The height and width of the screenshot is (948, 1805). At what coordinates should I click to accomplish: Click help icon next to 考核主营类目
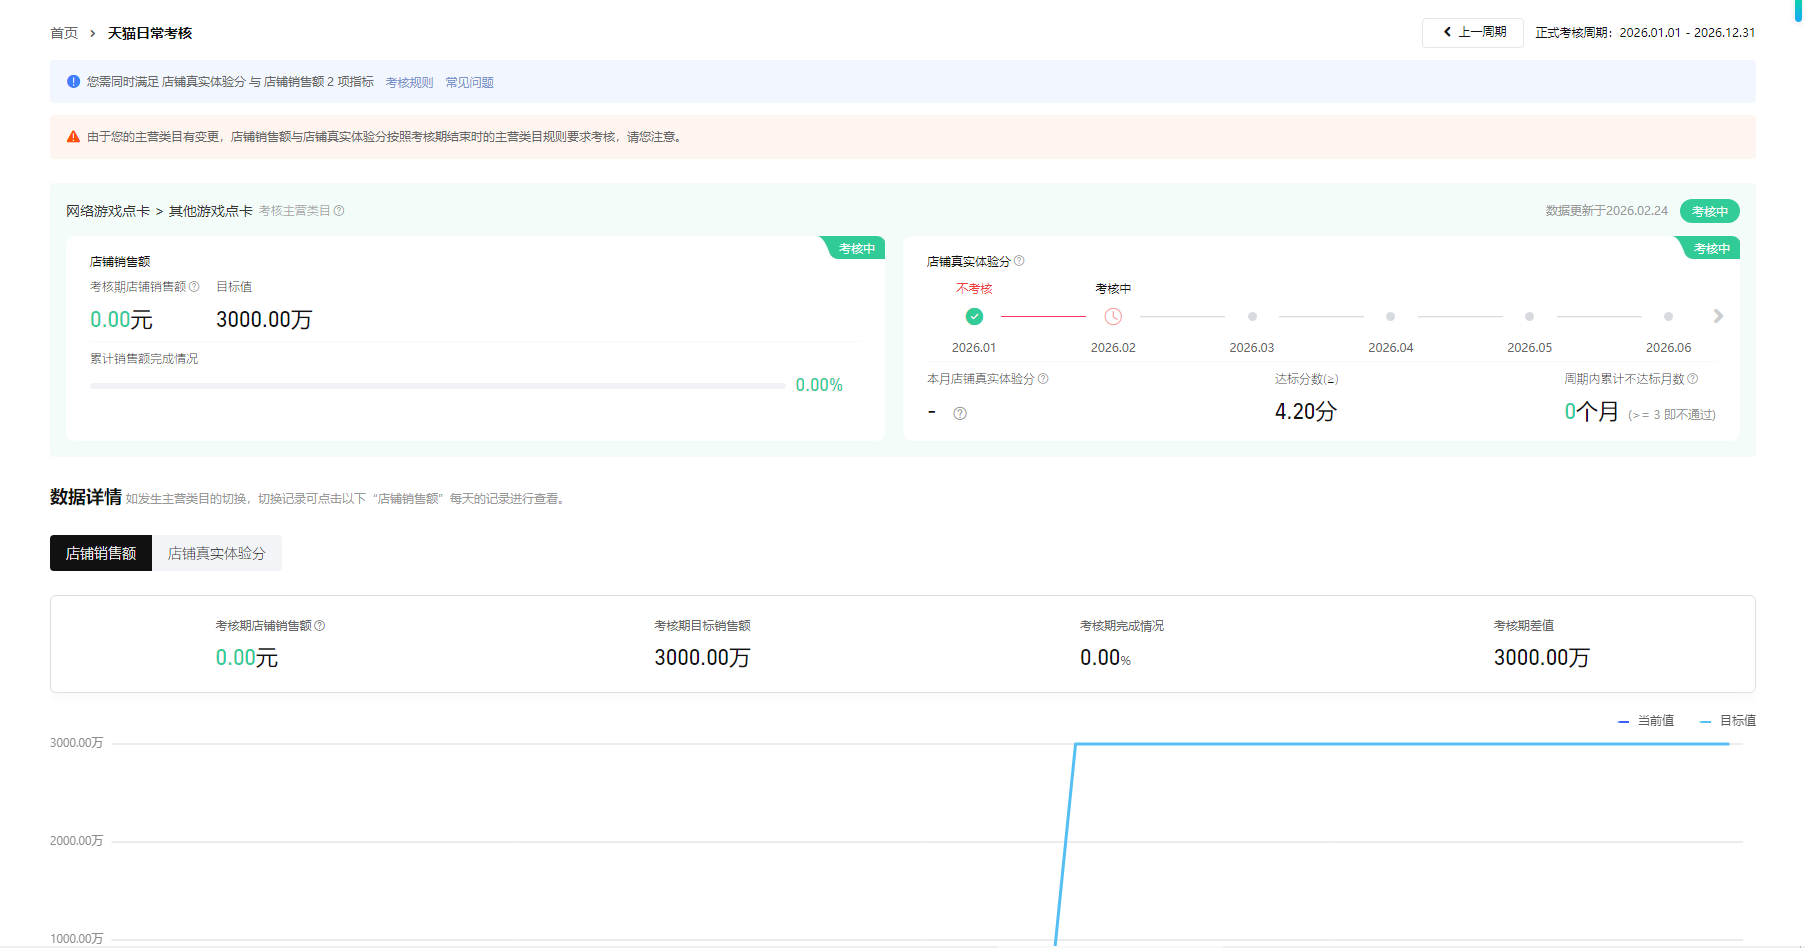pos(339,211)
